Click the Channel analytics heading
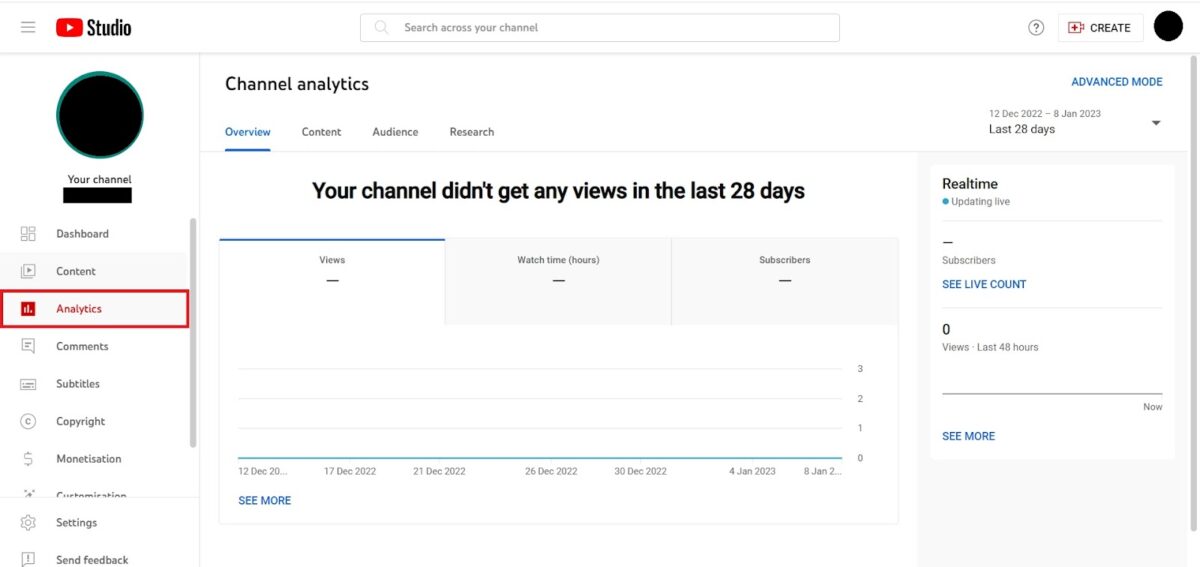Viewport: 1200px width, 567px height. pyautogui.click(x=297, y=85)
